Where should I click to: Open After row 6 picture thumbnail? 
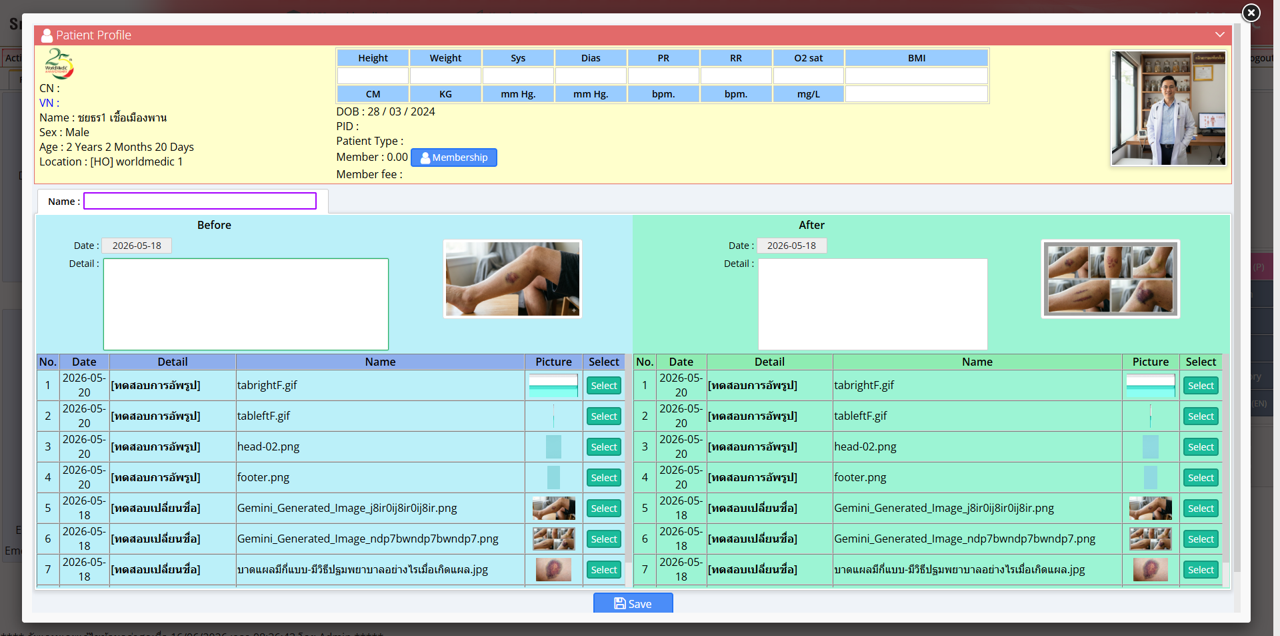(1150, 539)
